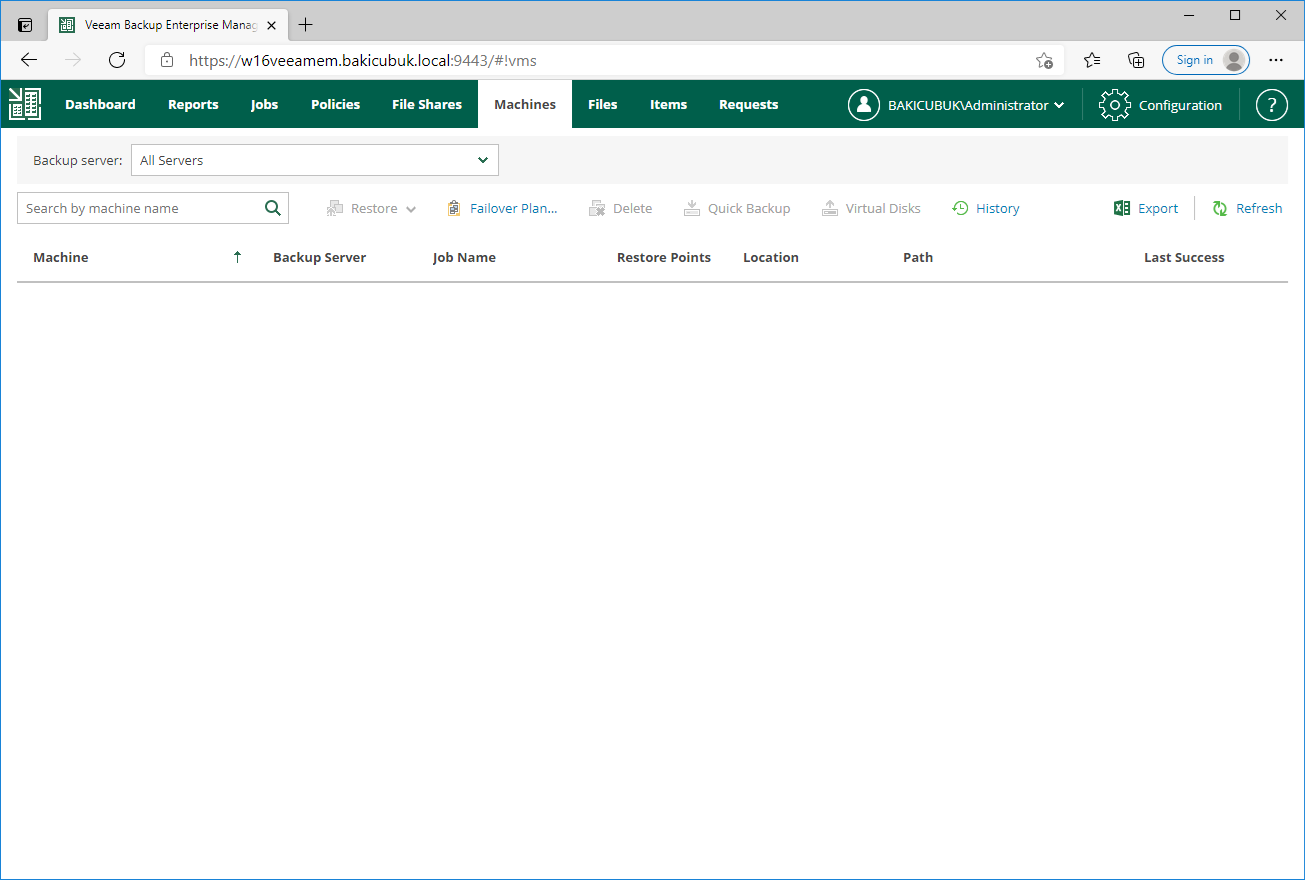The width and height of the screenshot is (1305, 880).
Task: Export machine list to Excel
Action: click(x=1146, y=208)
